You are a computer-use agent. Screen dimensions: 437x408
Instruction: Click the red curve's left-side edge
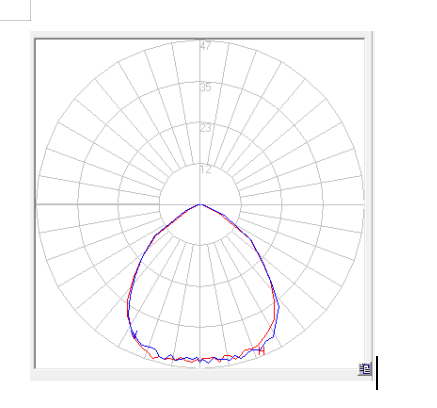tap(128, 307)
